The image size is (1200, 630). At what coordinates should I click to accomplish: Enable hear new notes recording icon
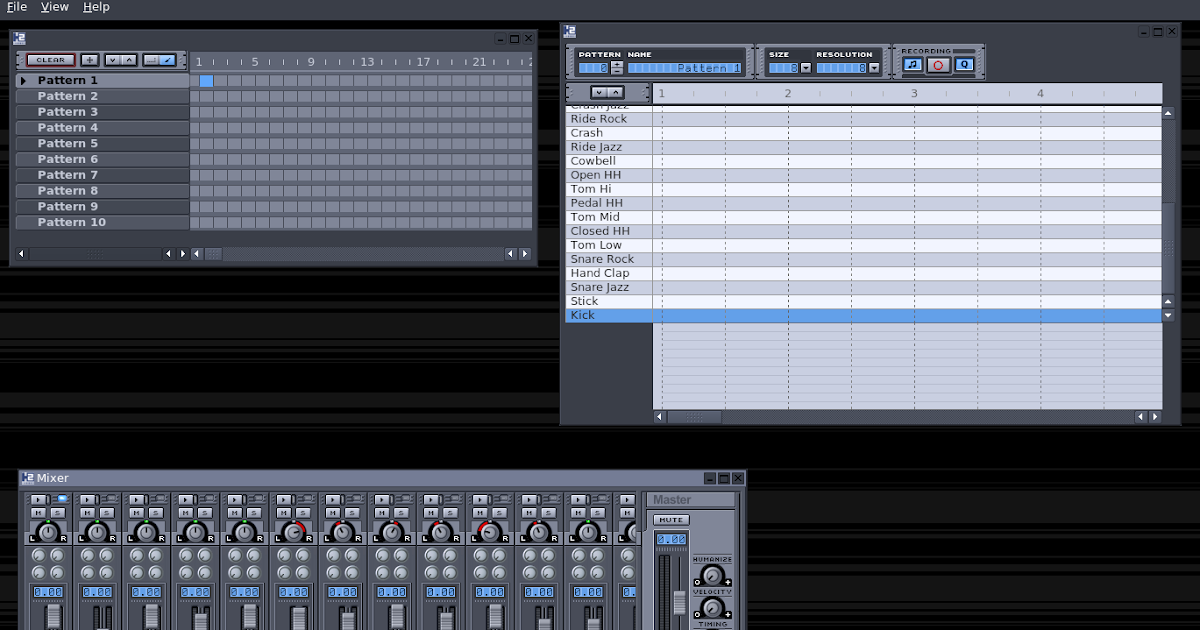coord(912,63)
